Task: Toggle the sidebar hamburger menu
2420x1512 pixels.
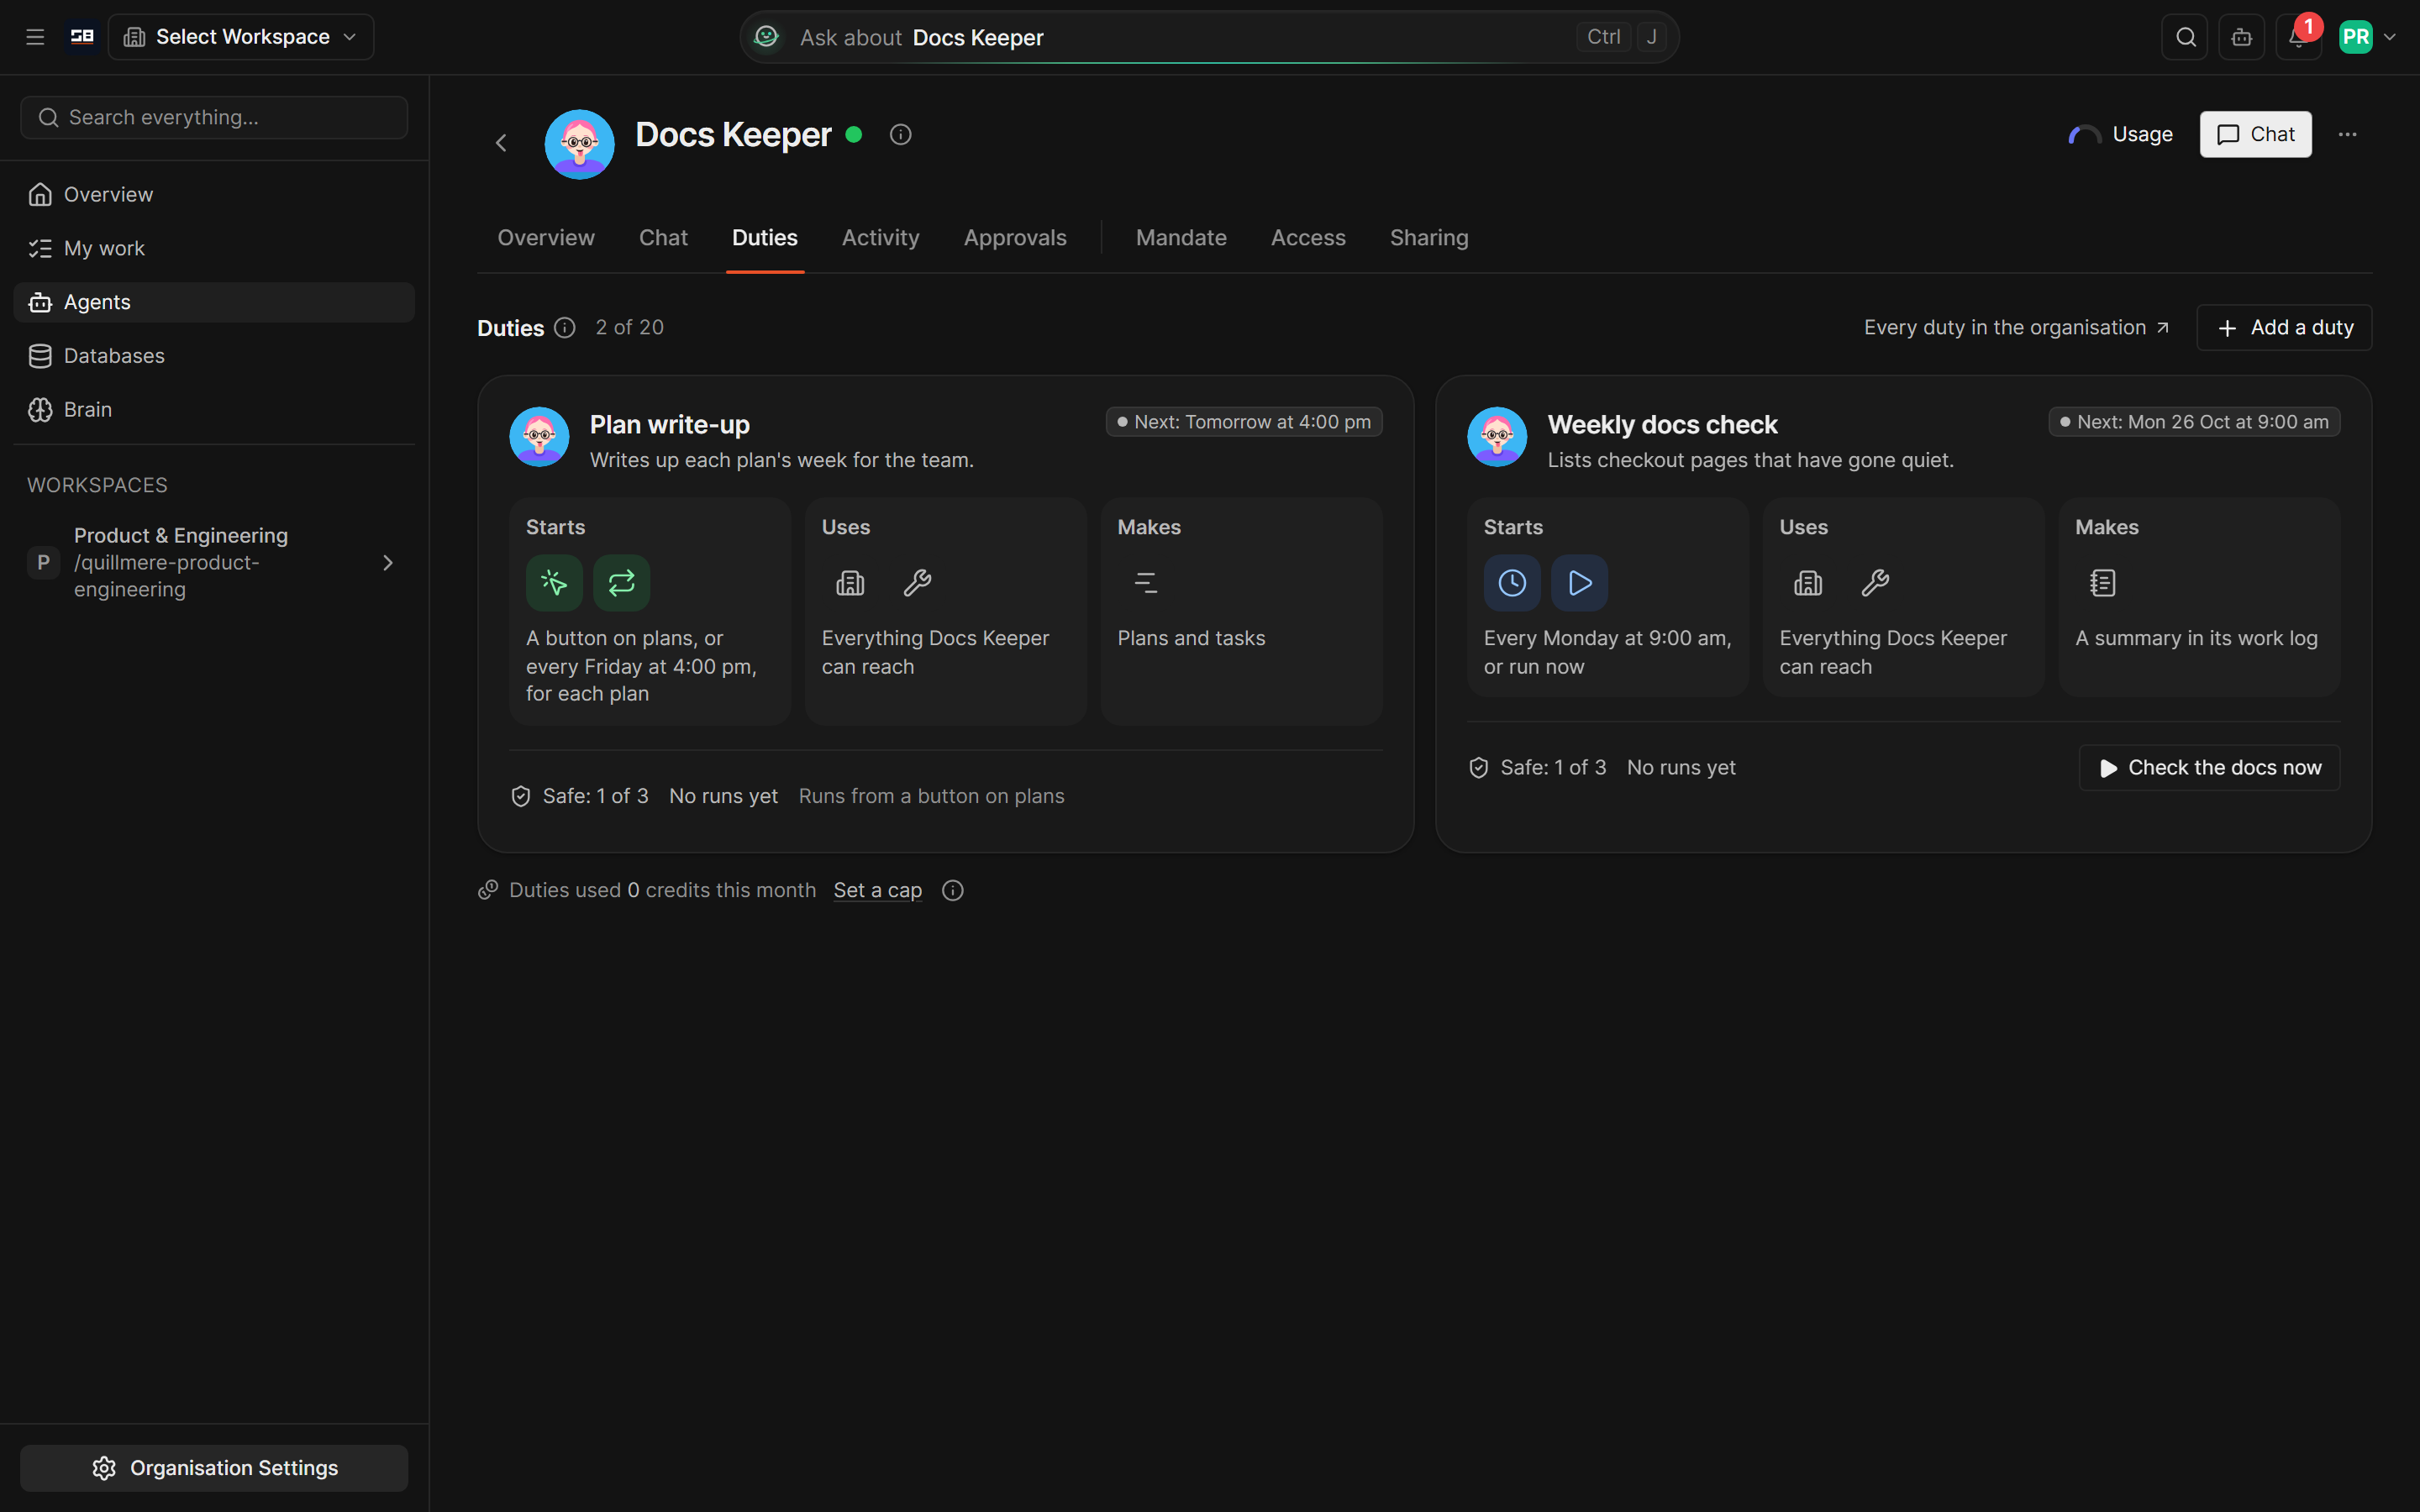Action: [35, 37]
